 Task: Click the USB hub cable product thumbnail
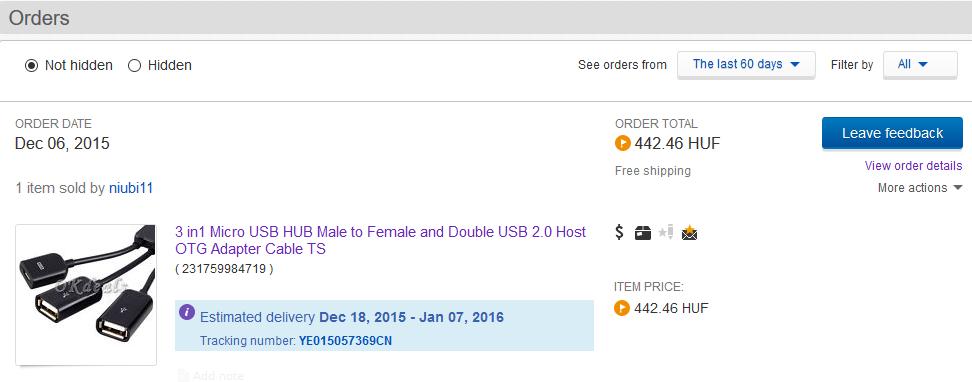[86, 295]
